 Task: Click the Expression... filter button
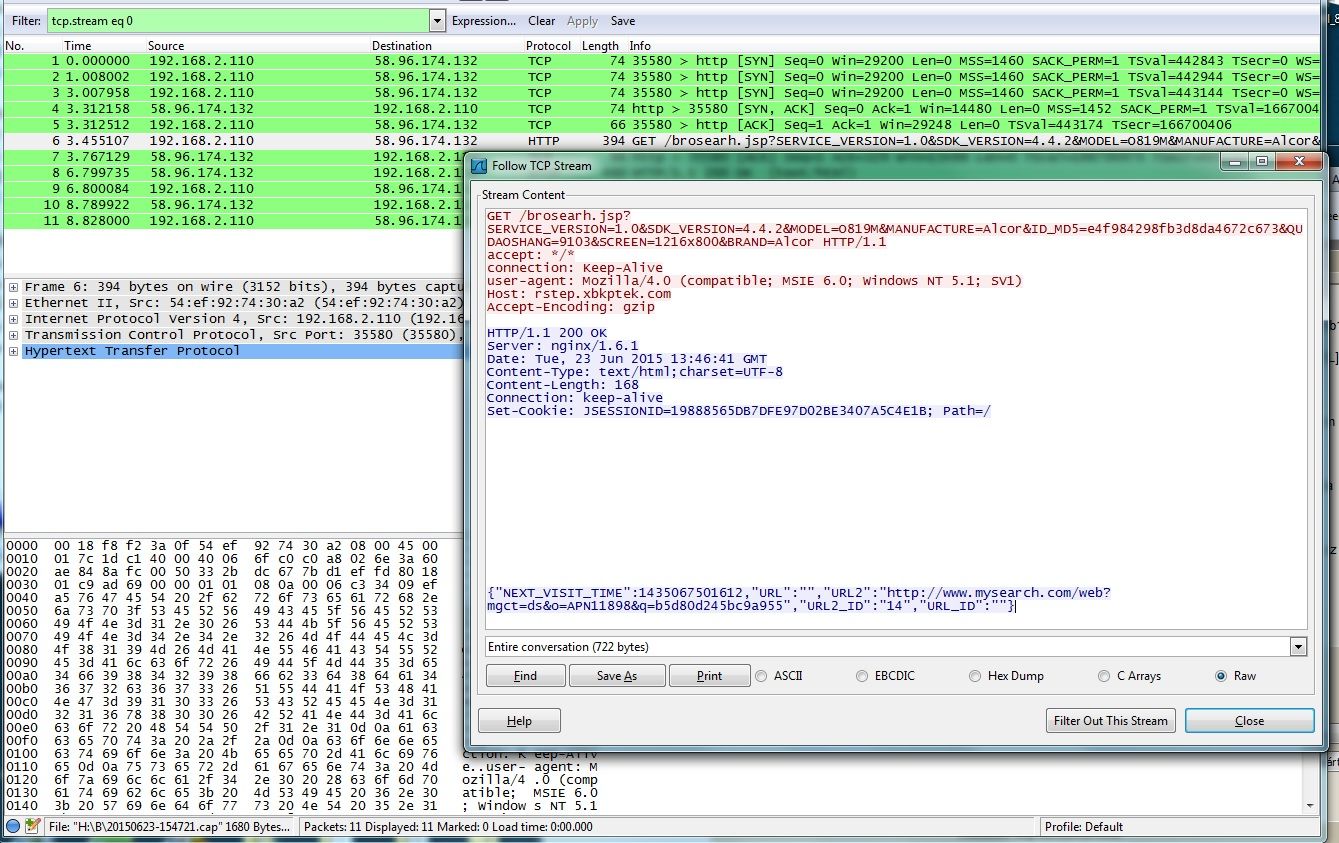coord(484,21)
